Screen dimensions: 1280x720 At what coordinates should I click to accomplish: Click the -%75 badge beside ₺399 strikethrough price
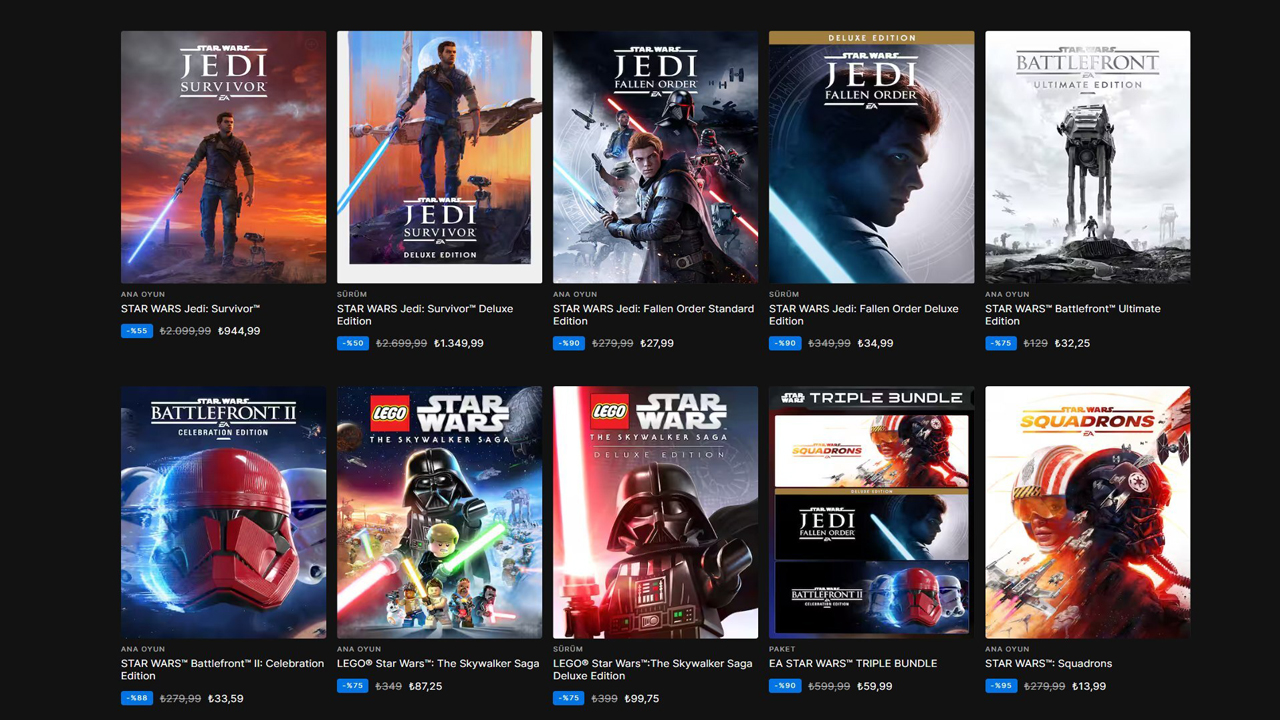click(569, 698)
